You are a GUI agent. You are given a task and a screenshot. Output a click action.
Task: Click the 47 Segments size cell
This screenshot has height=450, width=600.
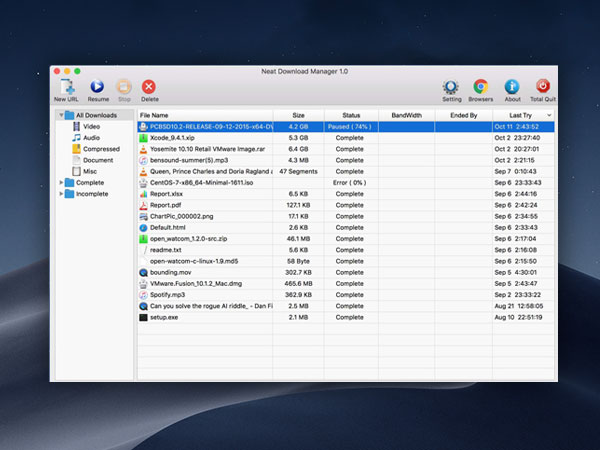[x=298, y=171]
